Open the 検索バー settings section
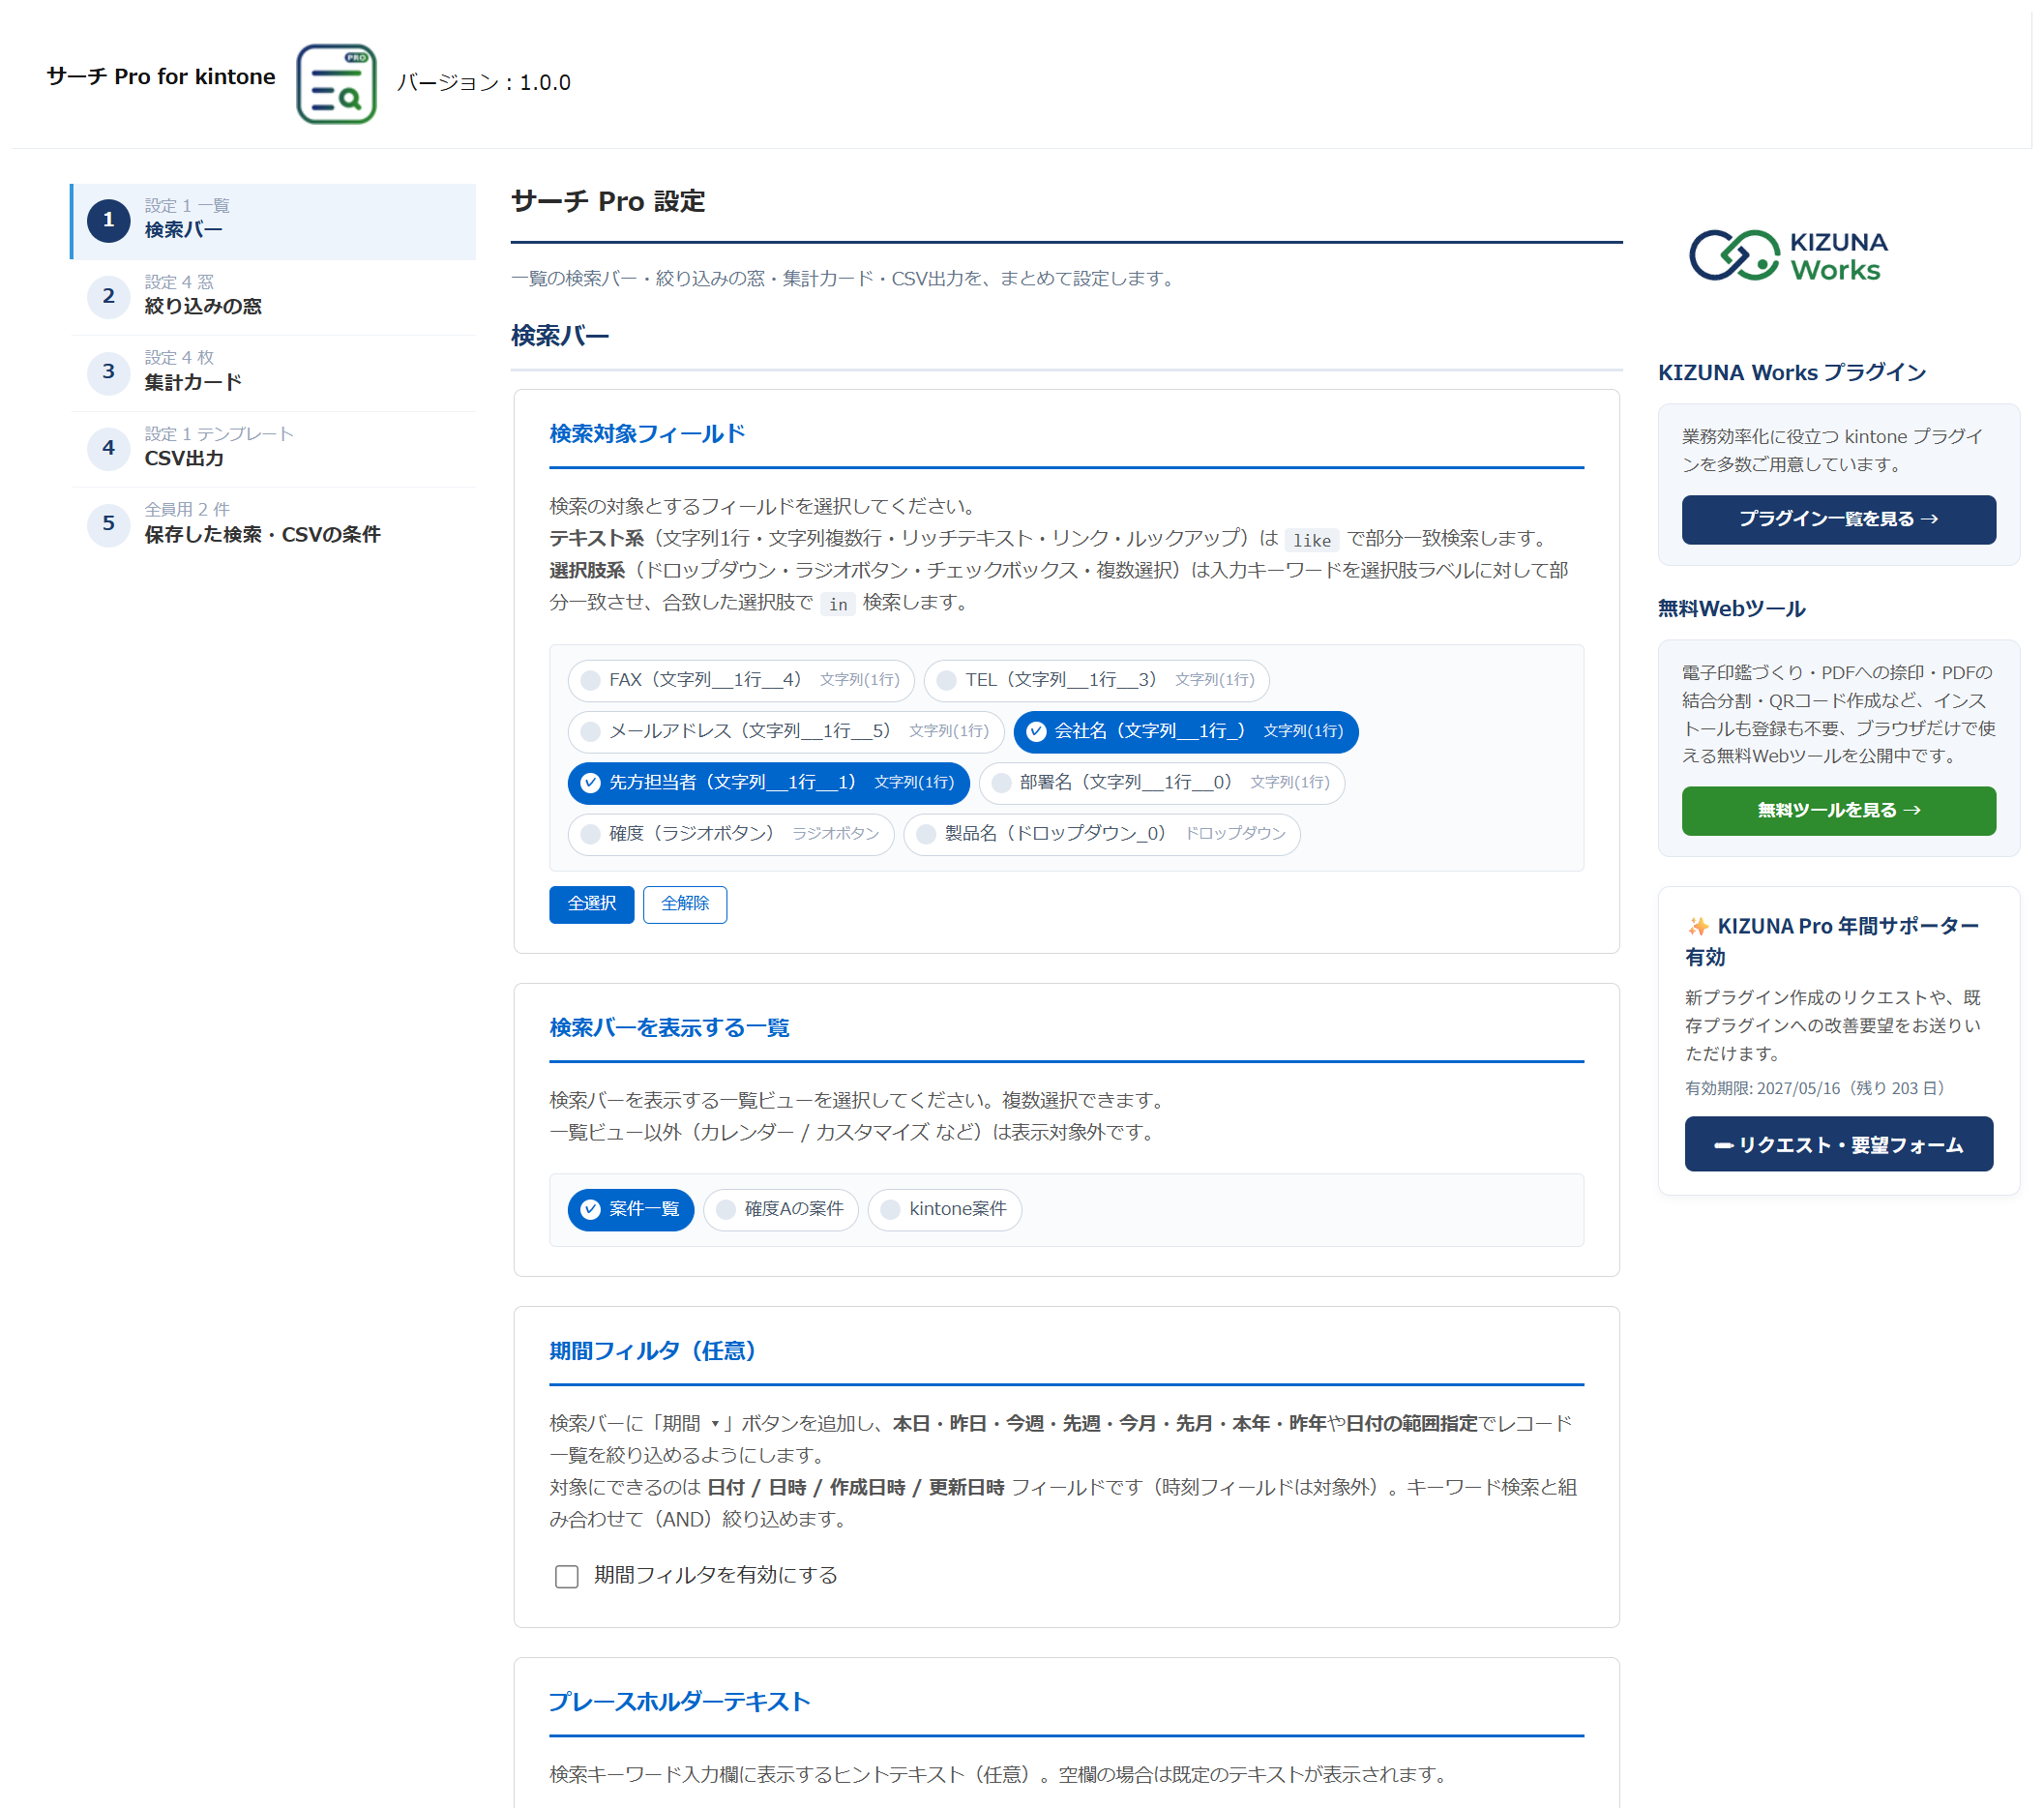2044x1808 pixels. [273, 221]
